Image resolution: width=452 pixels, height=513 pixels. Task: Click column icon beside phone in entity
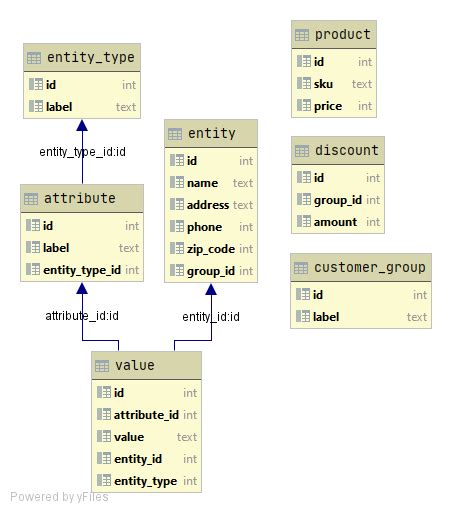coord(177,226)
